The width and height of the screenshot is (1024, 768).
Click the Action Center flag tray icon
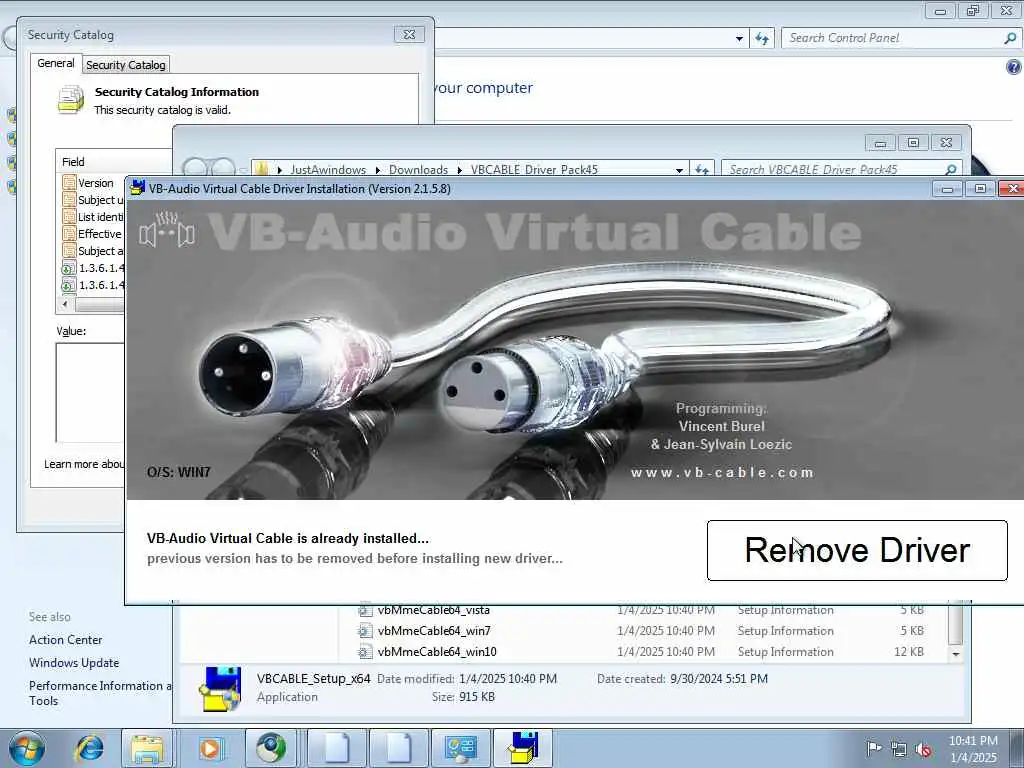tap(873, 748)
